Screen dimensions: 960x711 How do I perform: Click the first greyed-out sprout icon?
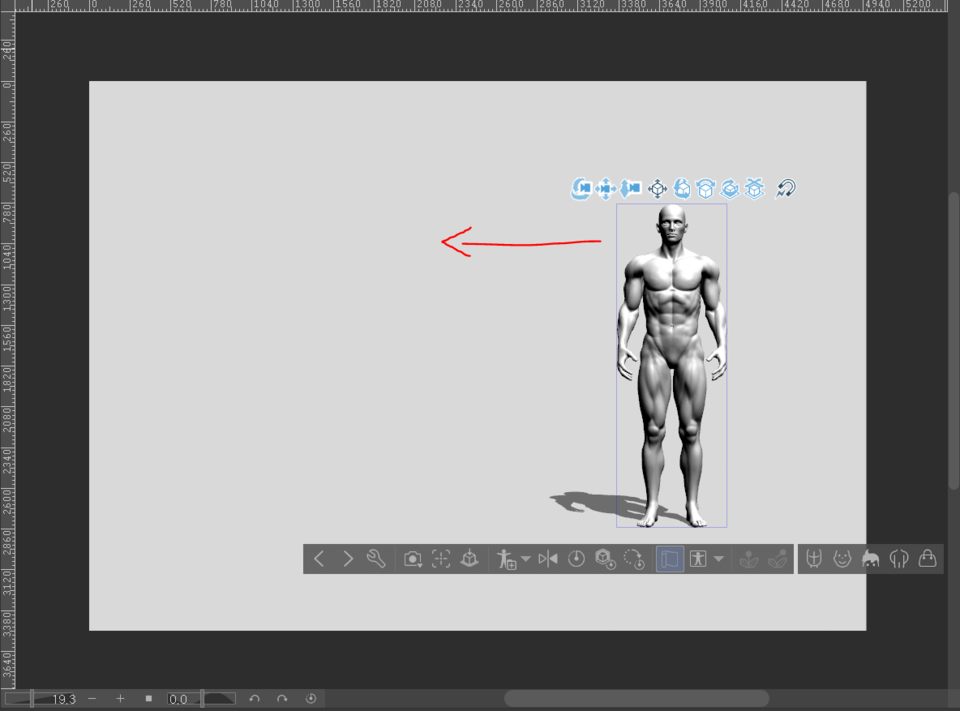tap(749, 559)
